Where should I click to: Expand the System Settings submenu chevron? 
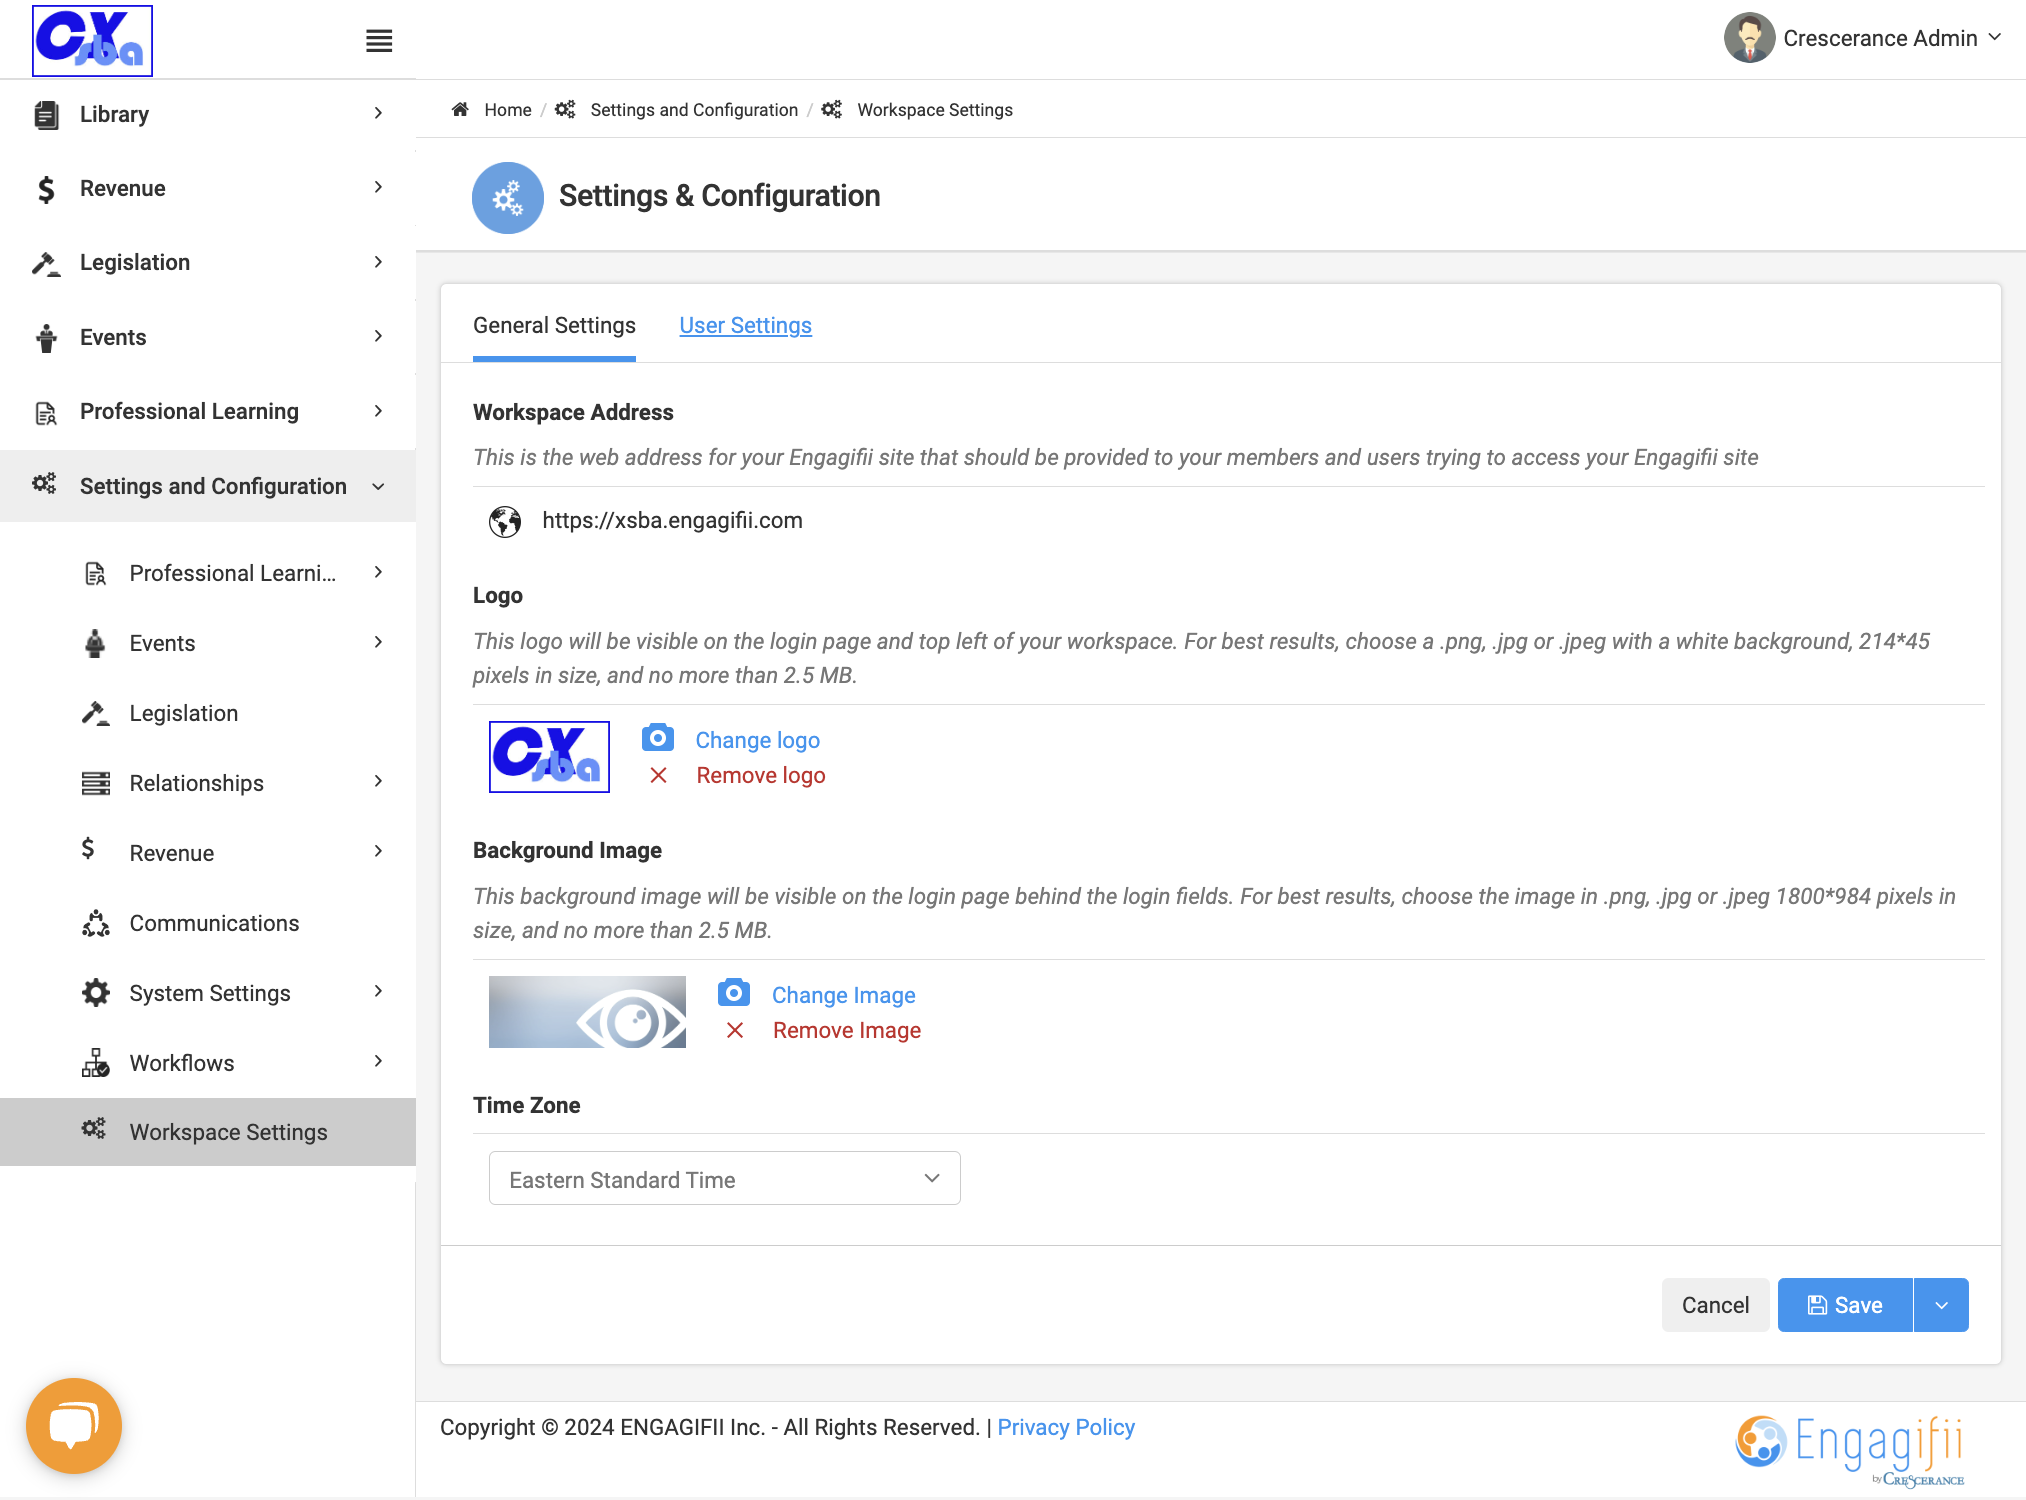pos(378,991)
